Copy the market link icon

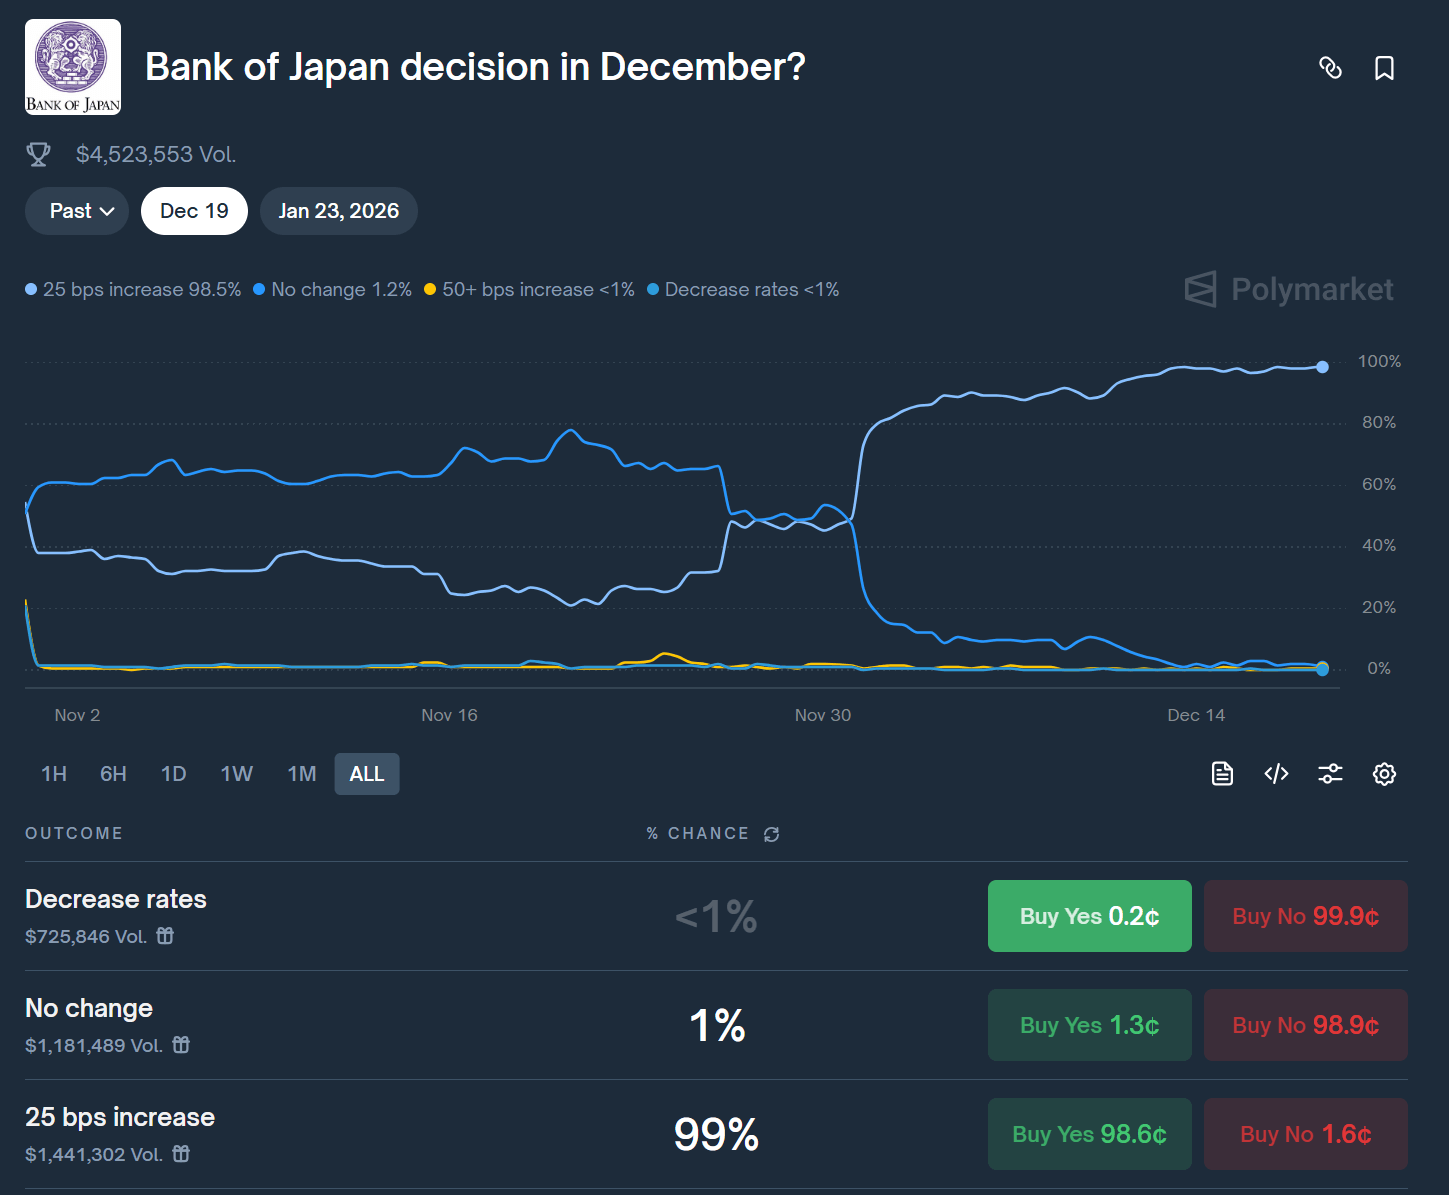1330,68
